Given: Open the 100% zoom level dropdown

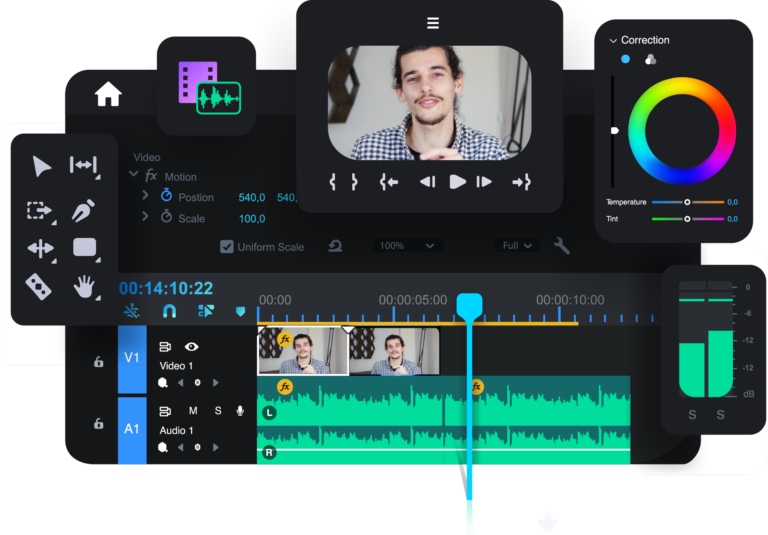Looking at the screenshot, I should pos(406,246).
